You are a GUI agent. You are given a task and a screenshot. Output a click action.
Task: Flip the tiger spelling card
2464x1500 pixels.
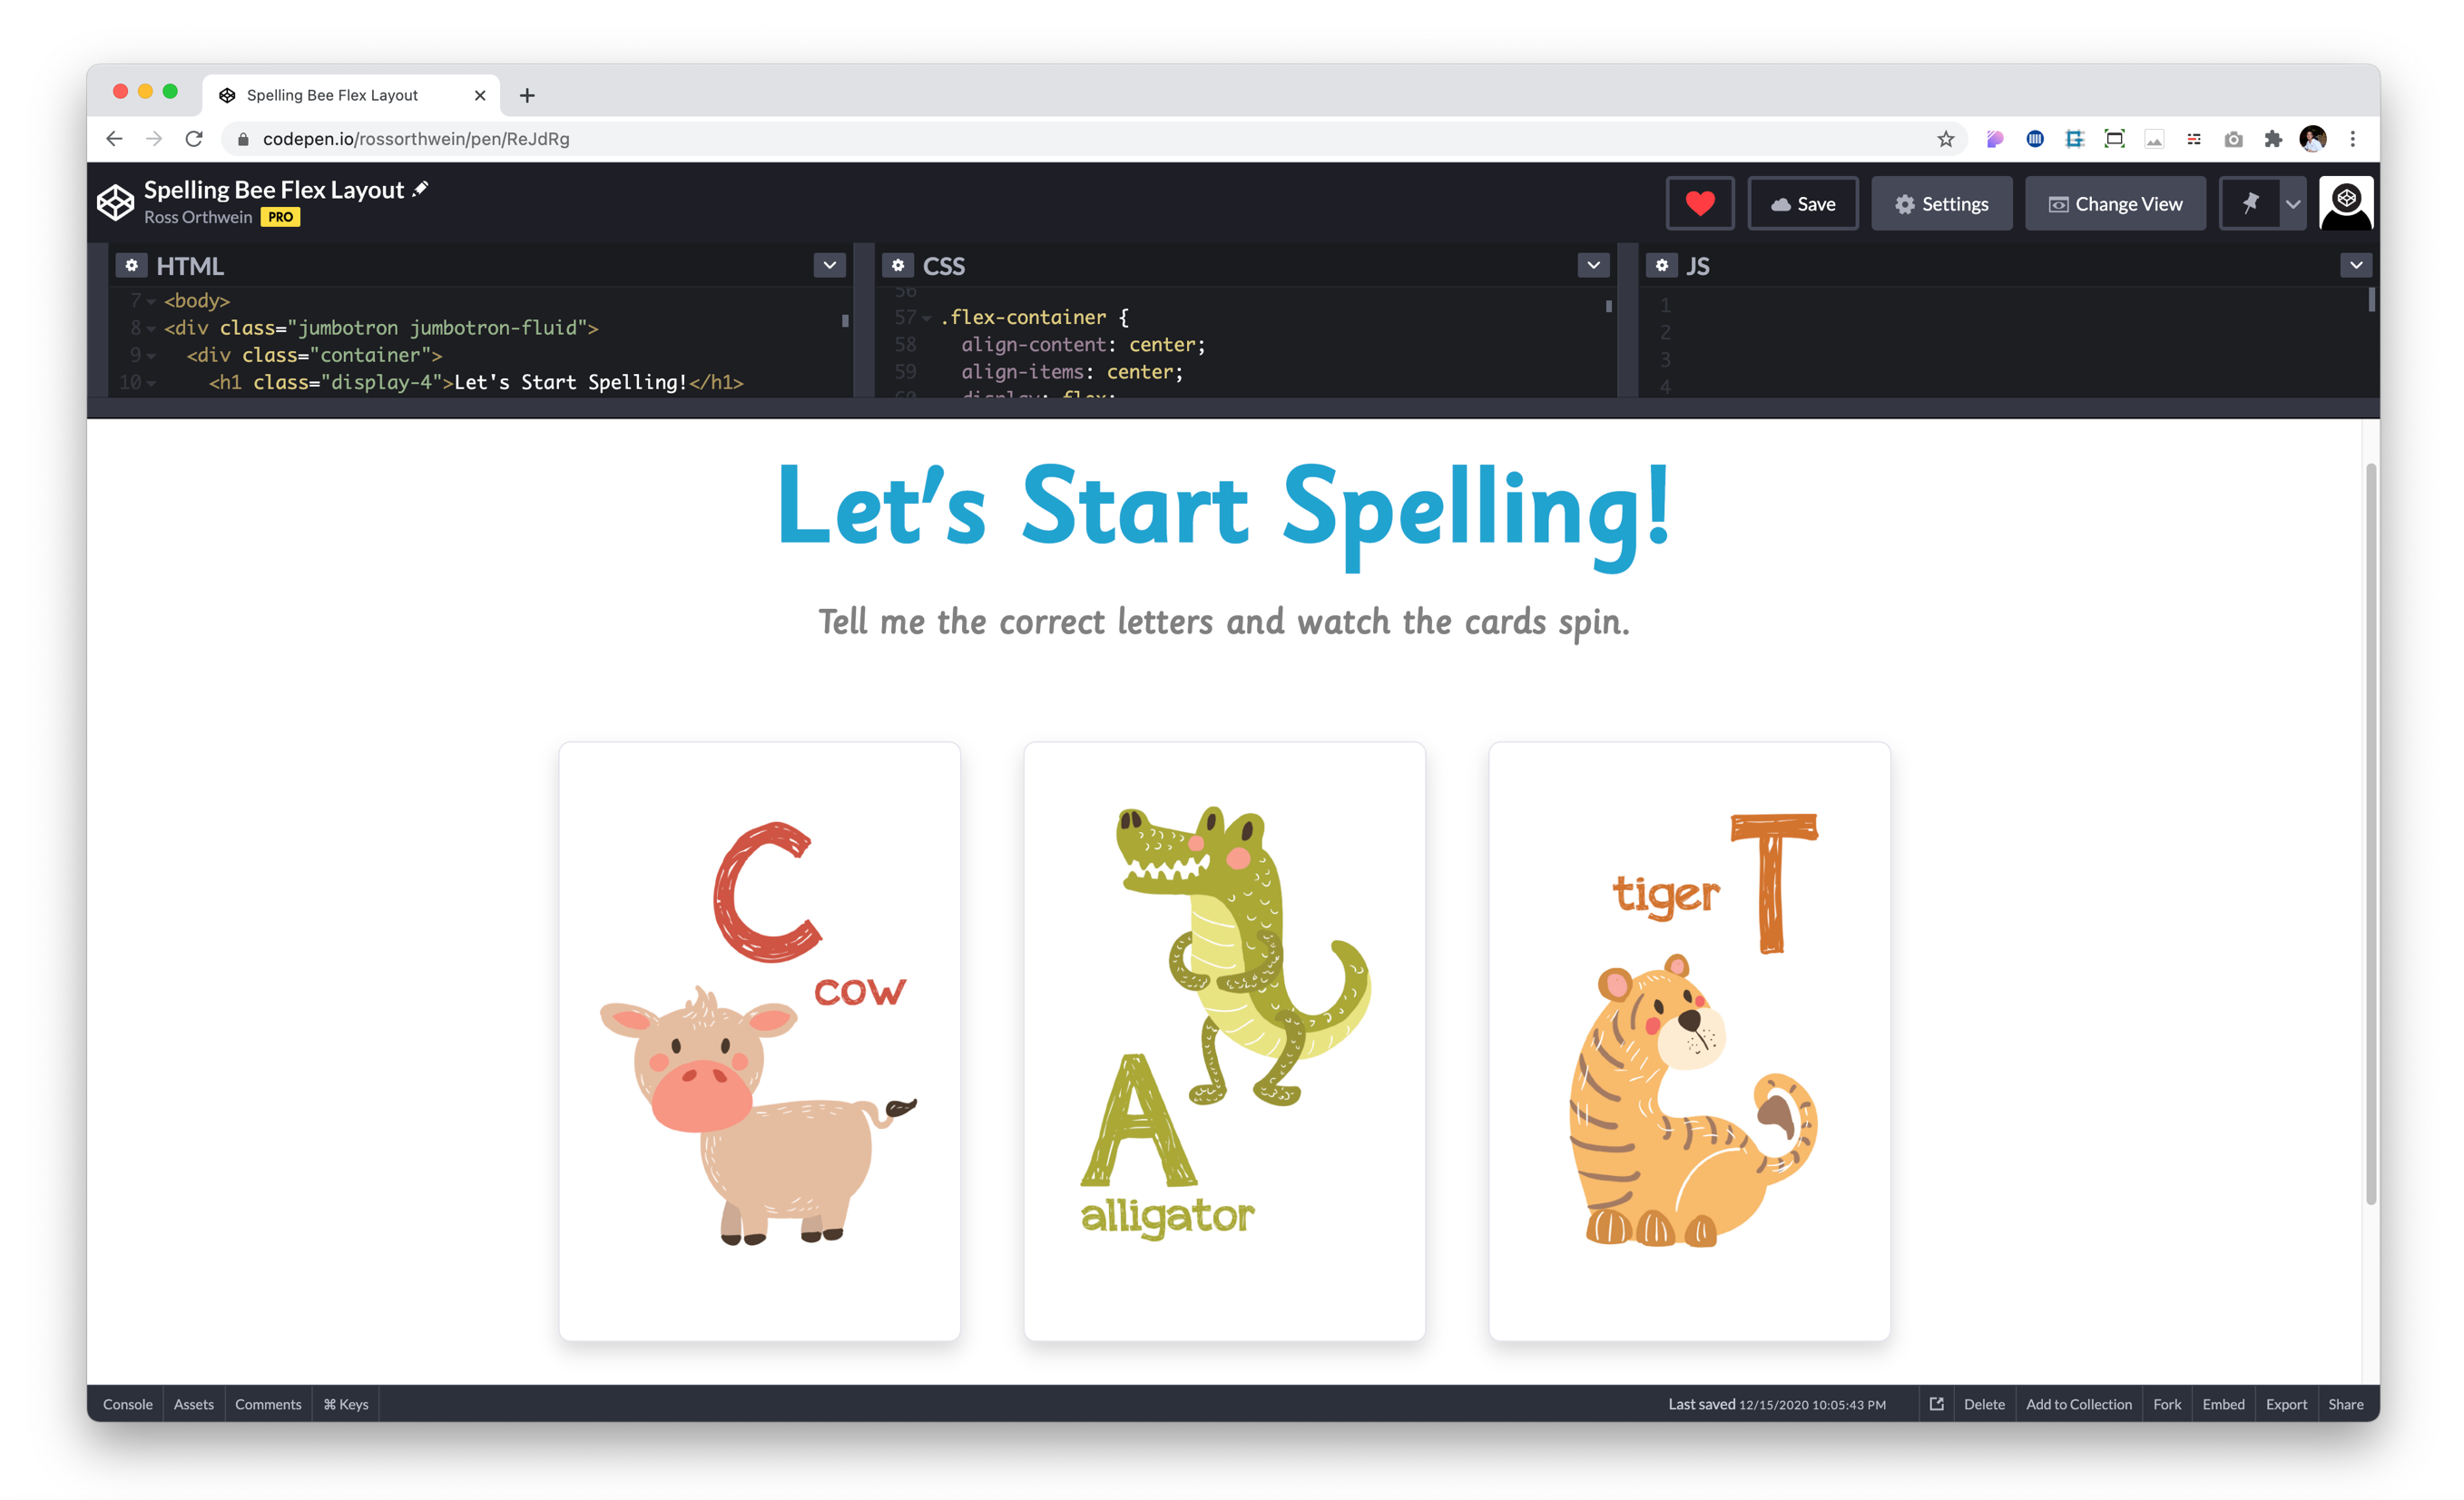click(1689, 1041)
